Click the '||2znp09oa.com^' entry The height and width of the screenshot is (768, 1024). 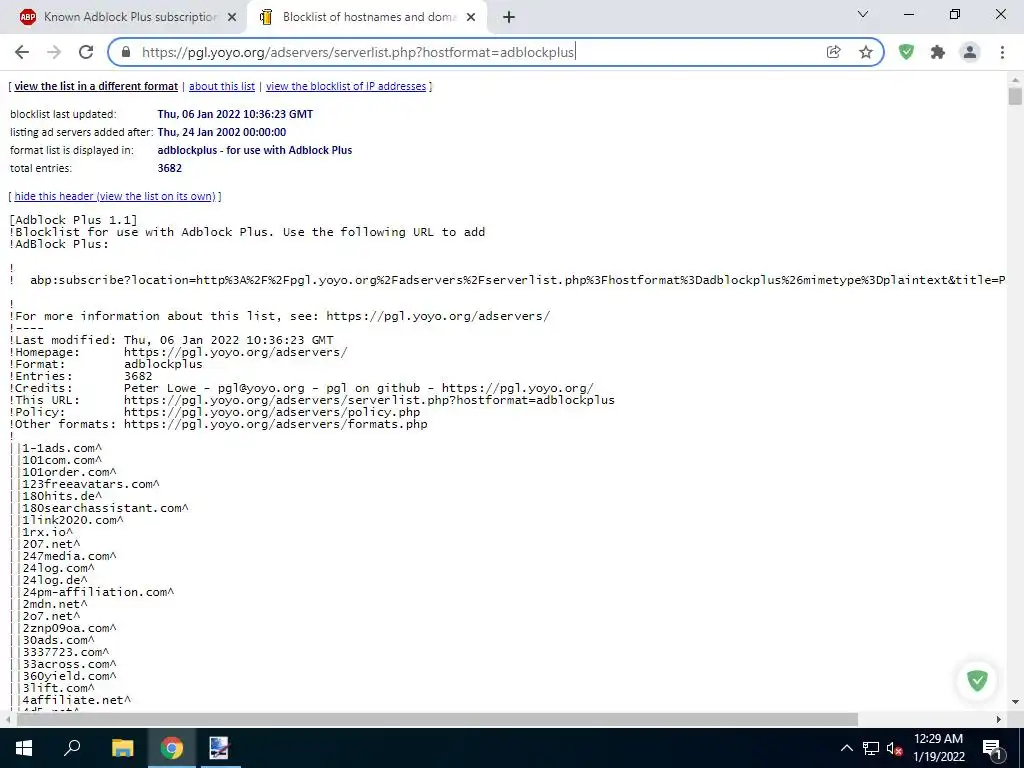[x=63, y=628]
